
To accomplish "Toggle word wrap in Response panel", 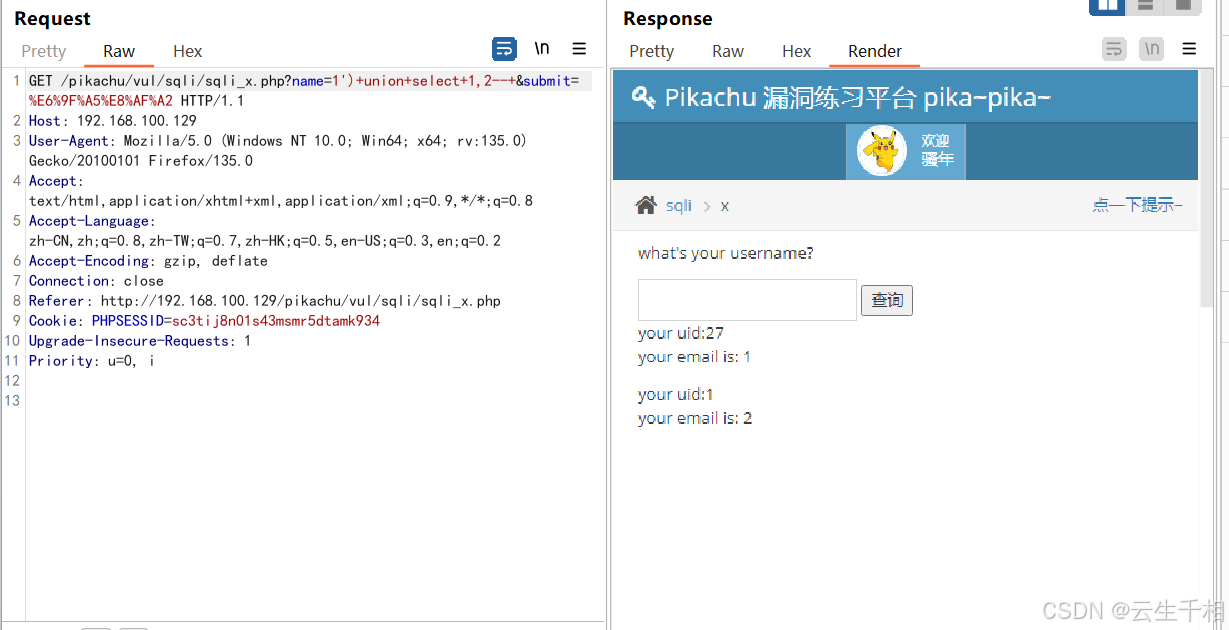I will click(x=1114, y=49).
